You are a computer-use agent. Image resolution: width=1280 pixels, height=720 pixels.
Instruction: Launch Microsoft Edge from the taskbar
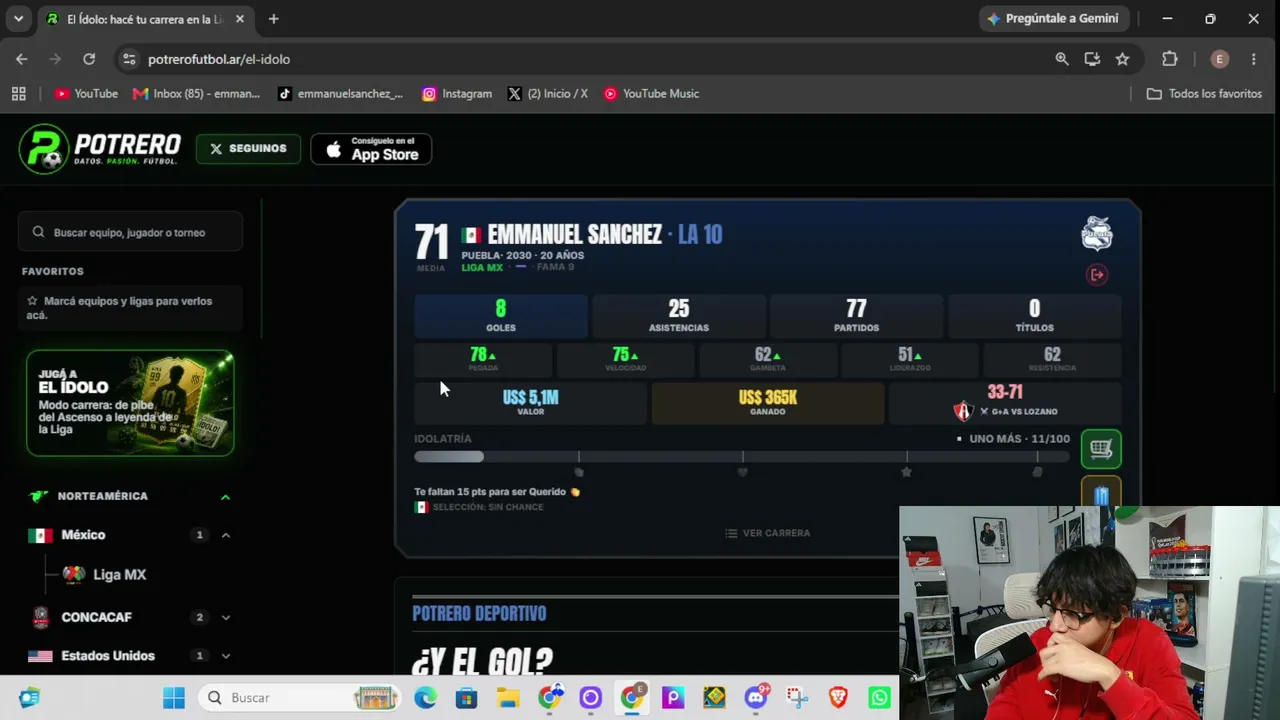(x=425, y=697)
